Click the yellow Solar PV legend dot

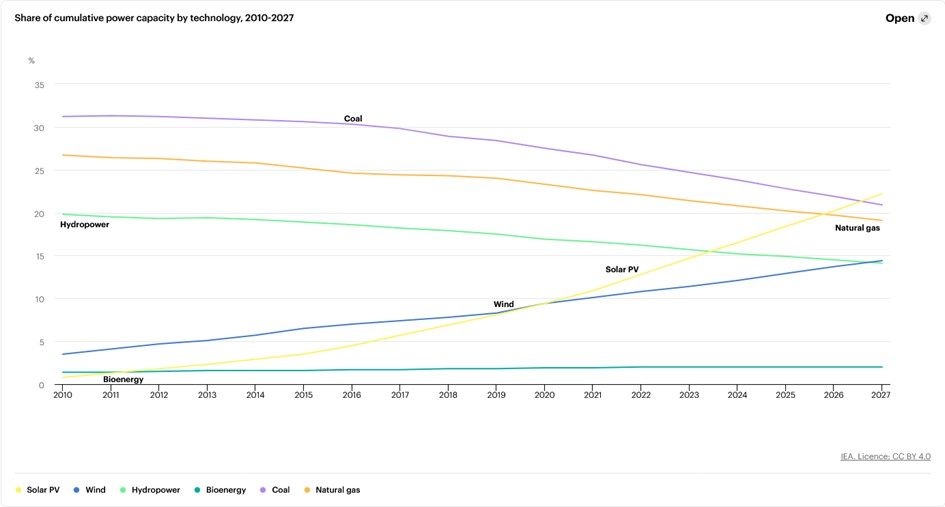coord(19,490)
